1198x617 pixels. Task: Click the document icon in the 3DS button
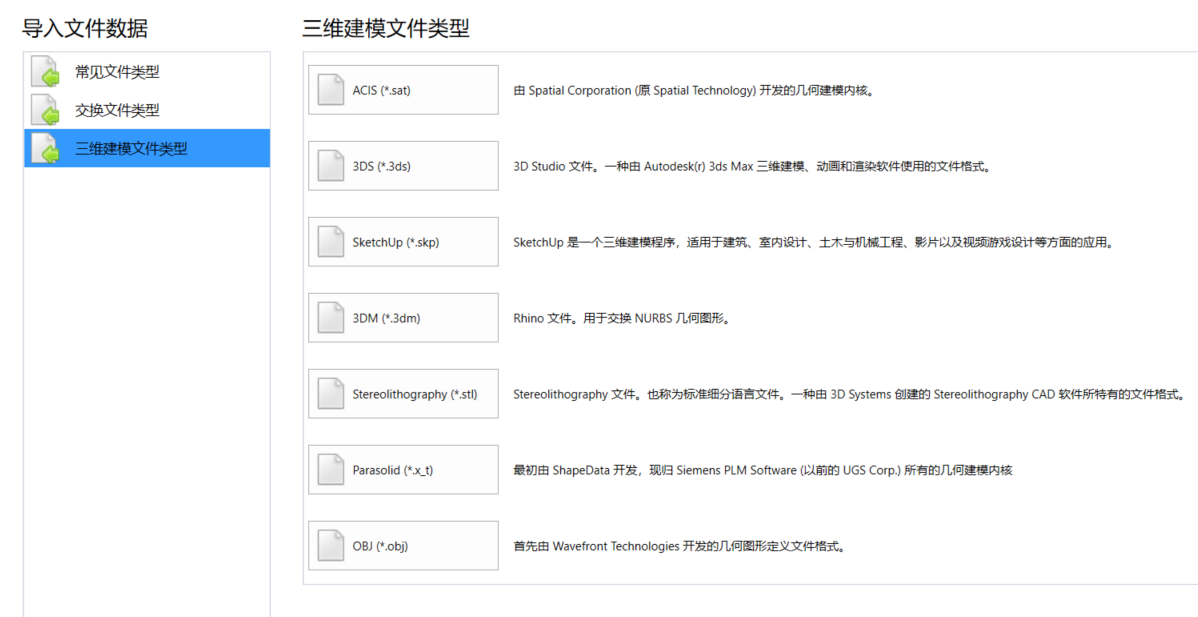pyautogui.click(x=330, y=166)
